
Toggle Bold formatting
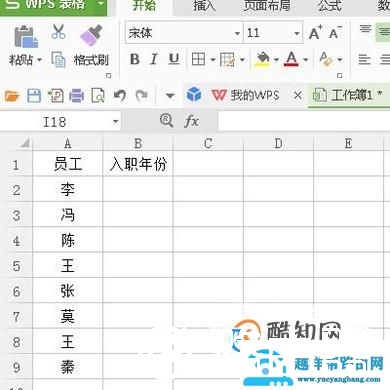coord(135,59)
